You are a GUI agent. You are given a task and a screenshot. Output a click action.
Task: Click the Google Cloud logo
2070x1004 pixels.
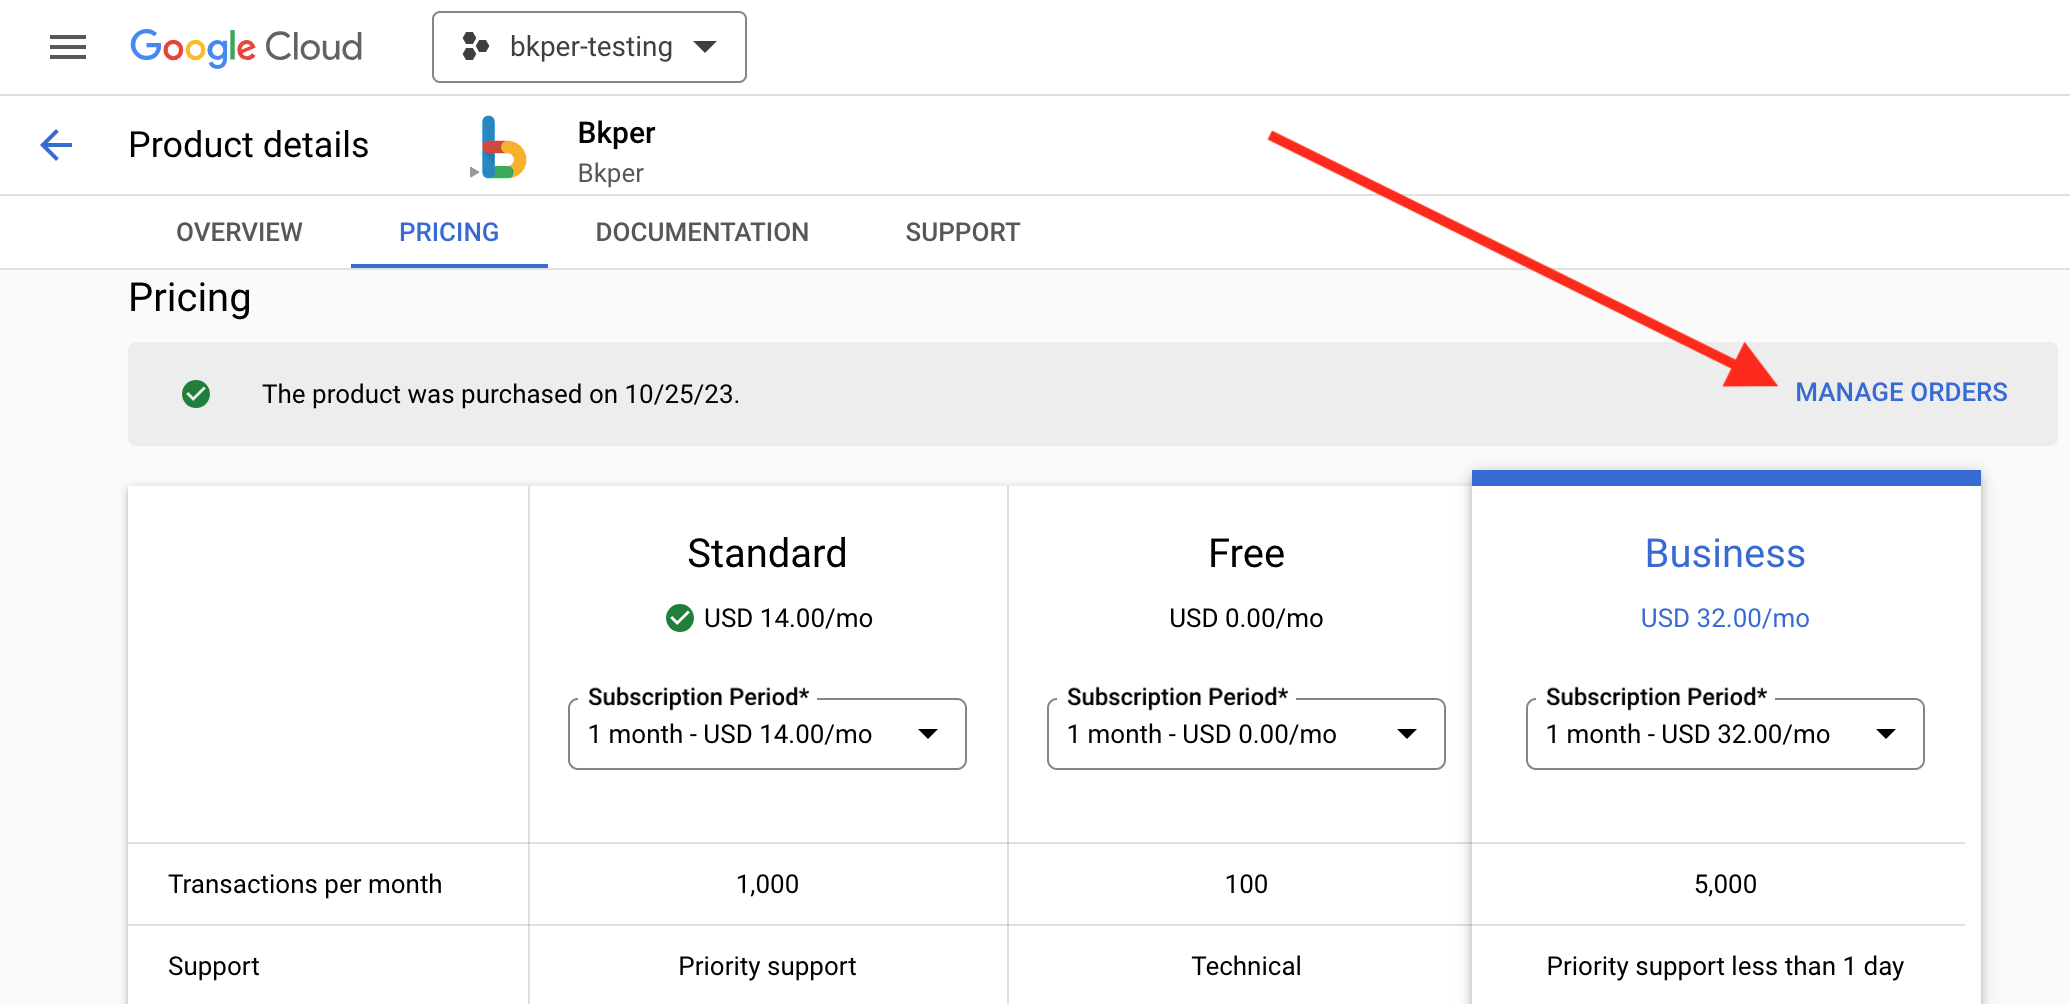pyautogui.click(x=246, y=46)
